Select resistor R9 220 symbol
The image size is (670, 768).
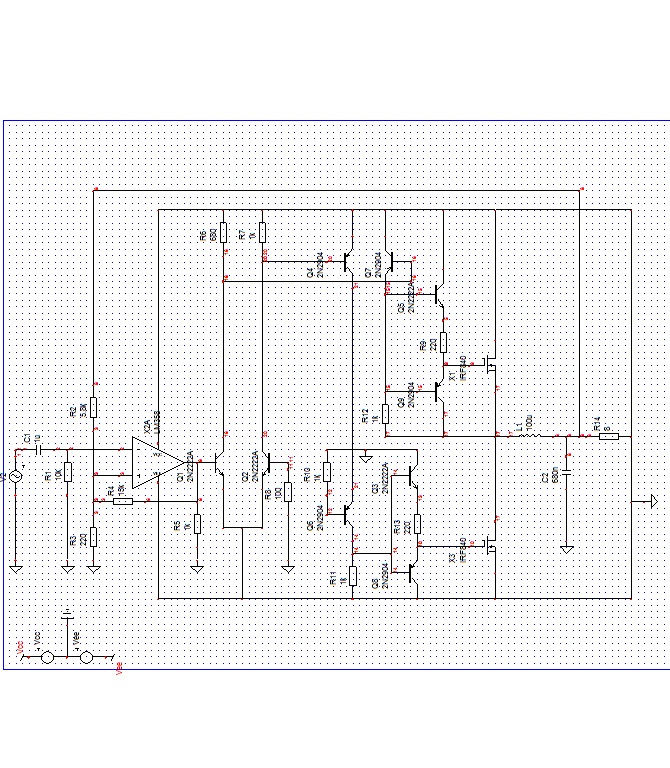point(444,342)
